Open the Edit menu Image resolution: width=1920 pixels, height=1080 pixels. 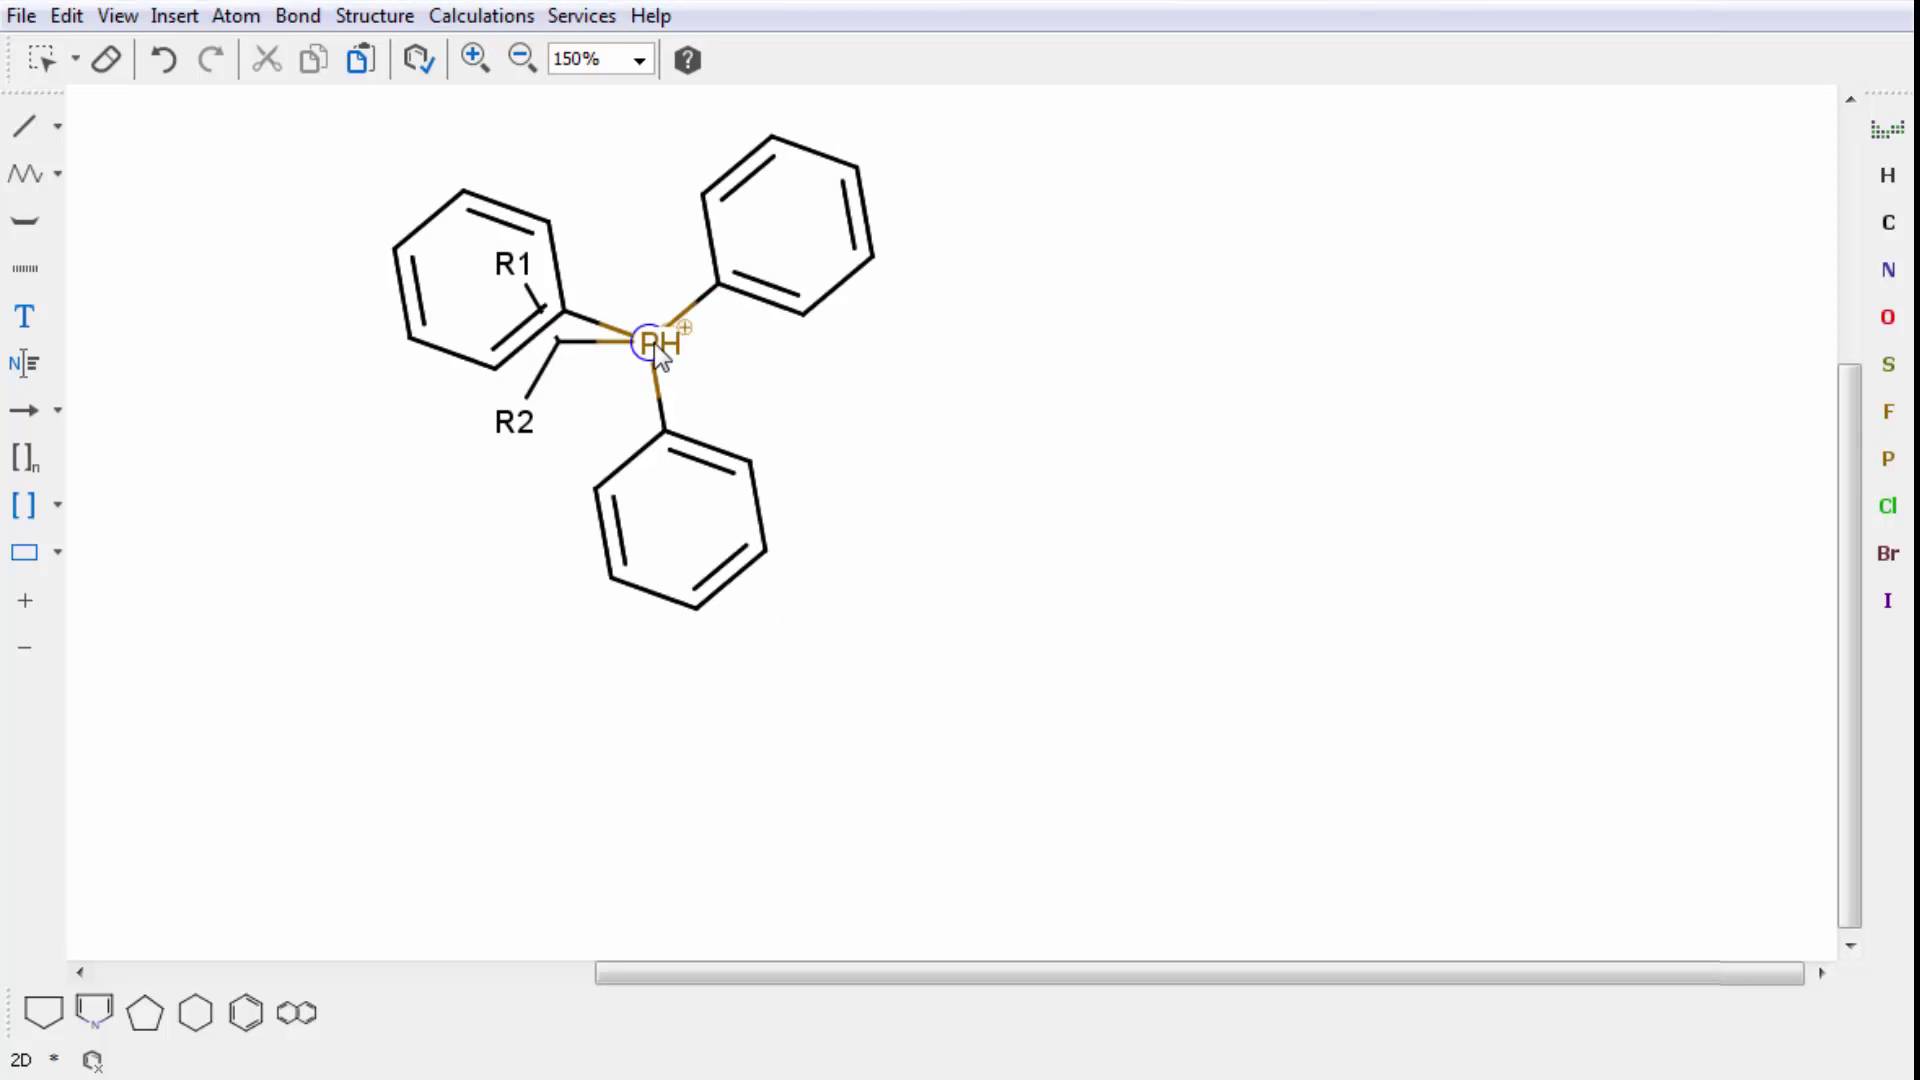67,16
